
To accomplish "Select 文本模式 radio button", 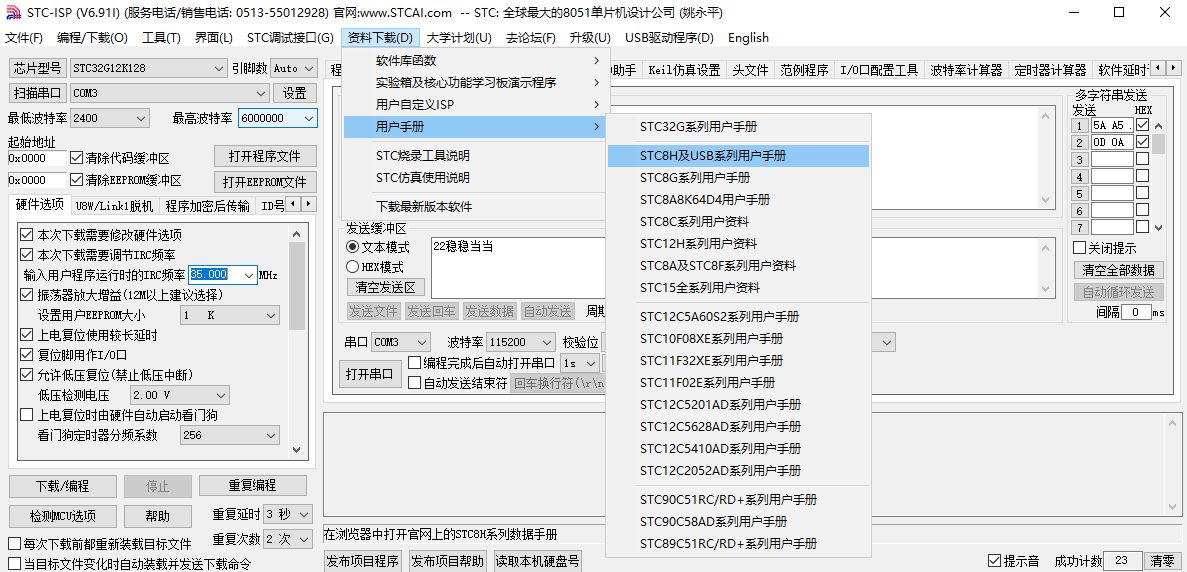I will tap(353, 247).
